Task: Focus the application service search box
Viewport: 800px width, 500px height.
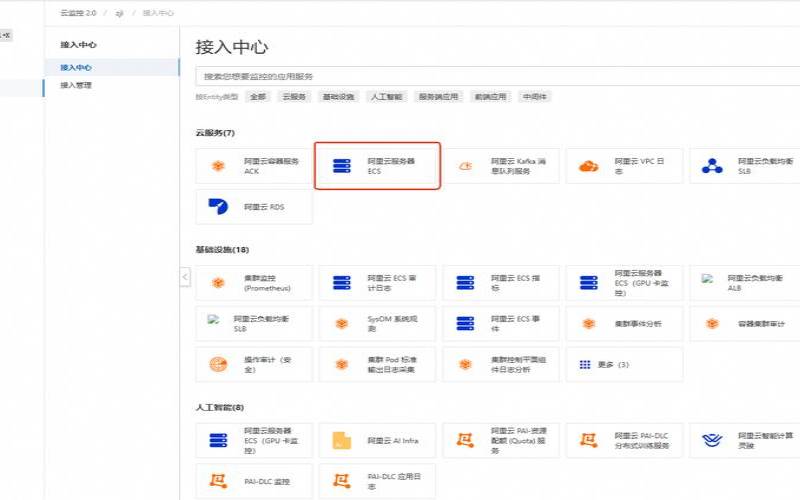Action: pyautogui.click(x=497, y=77)
